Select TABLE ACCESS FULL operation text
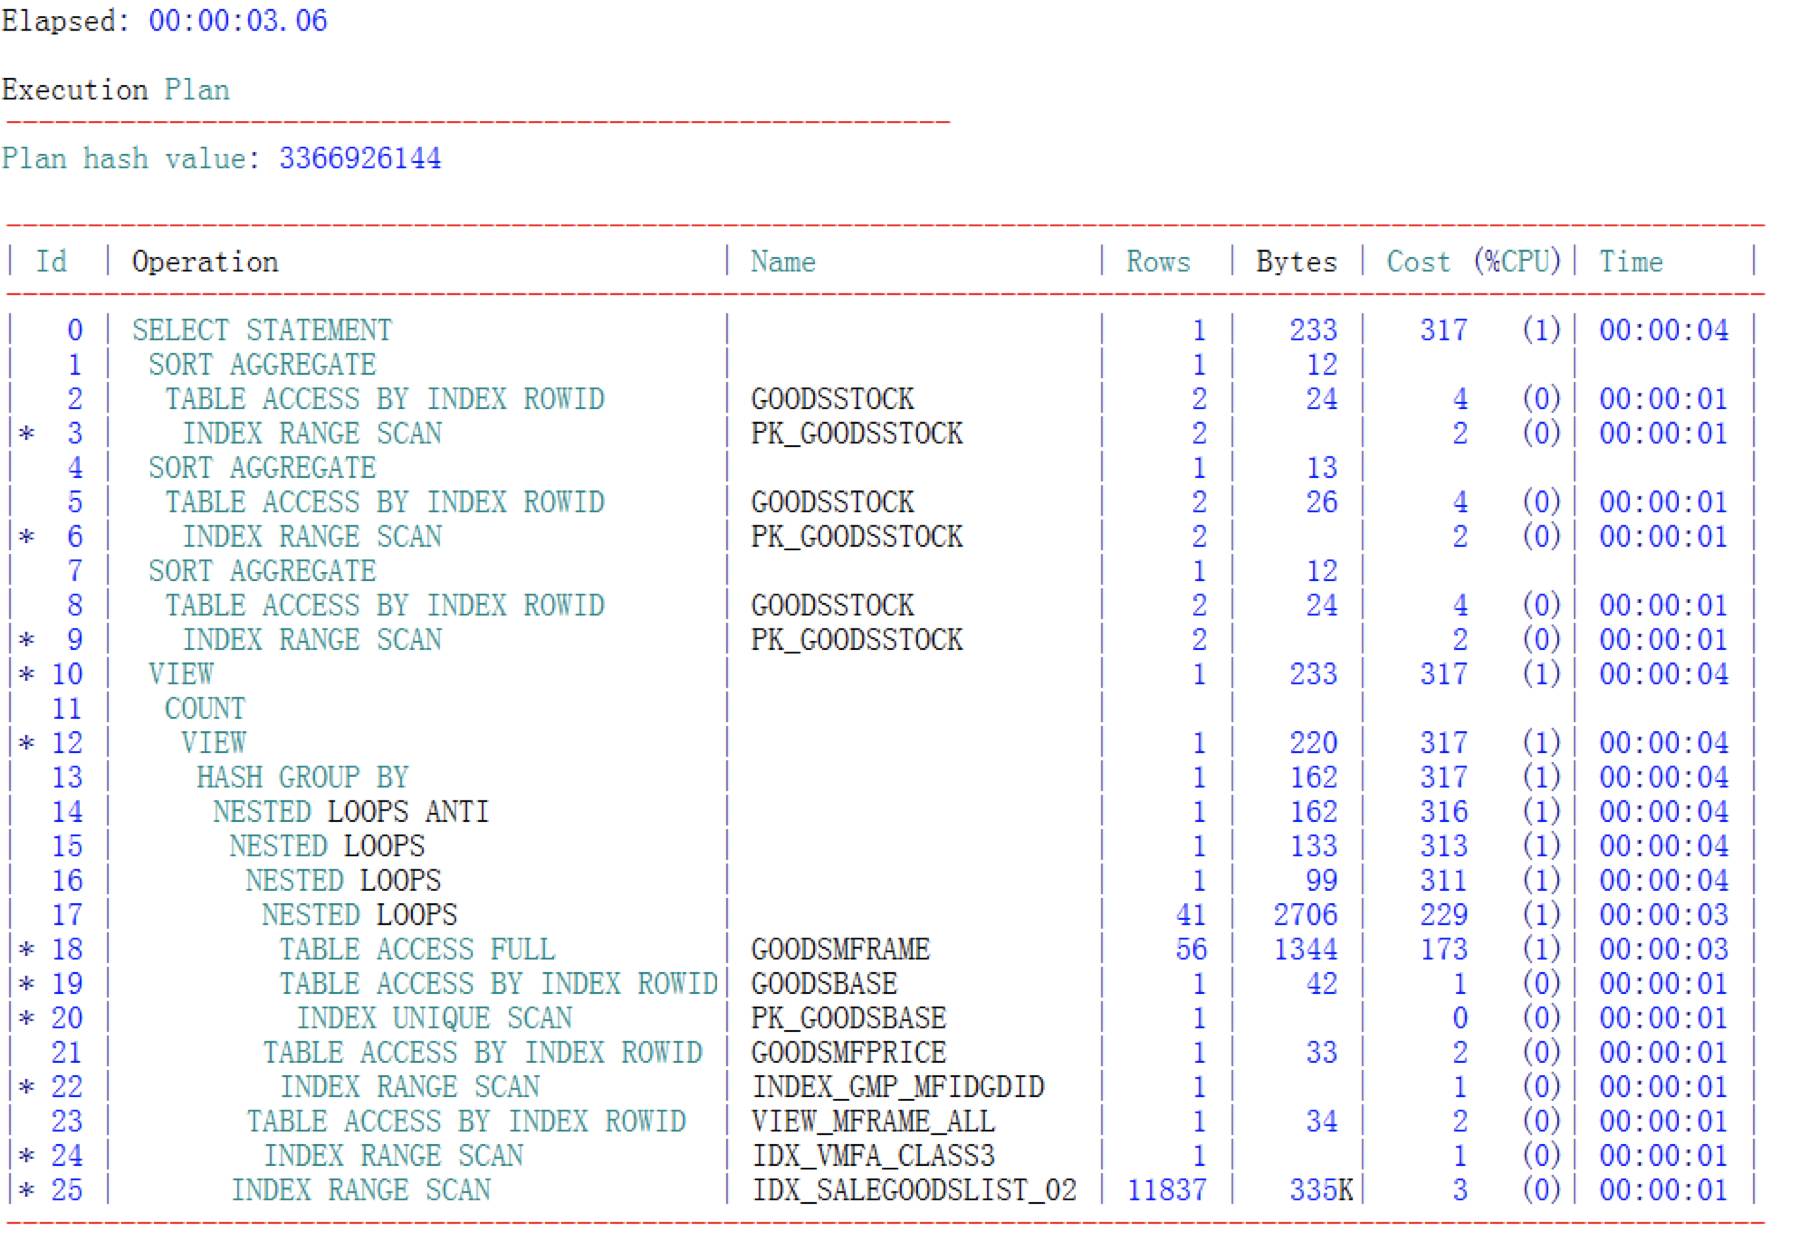1800x1260 pixels. point(417,950)
